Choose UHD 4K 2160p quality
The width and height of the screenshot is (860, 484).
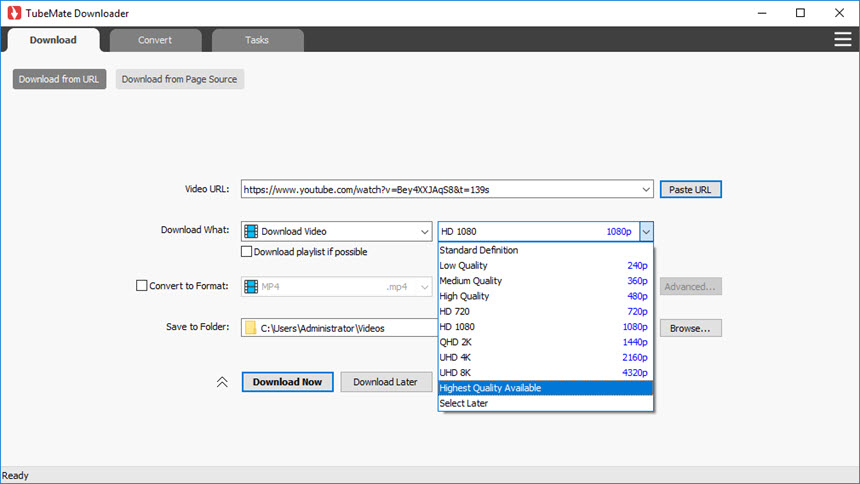[x=545, y=357]
